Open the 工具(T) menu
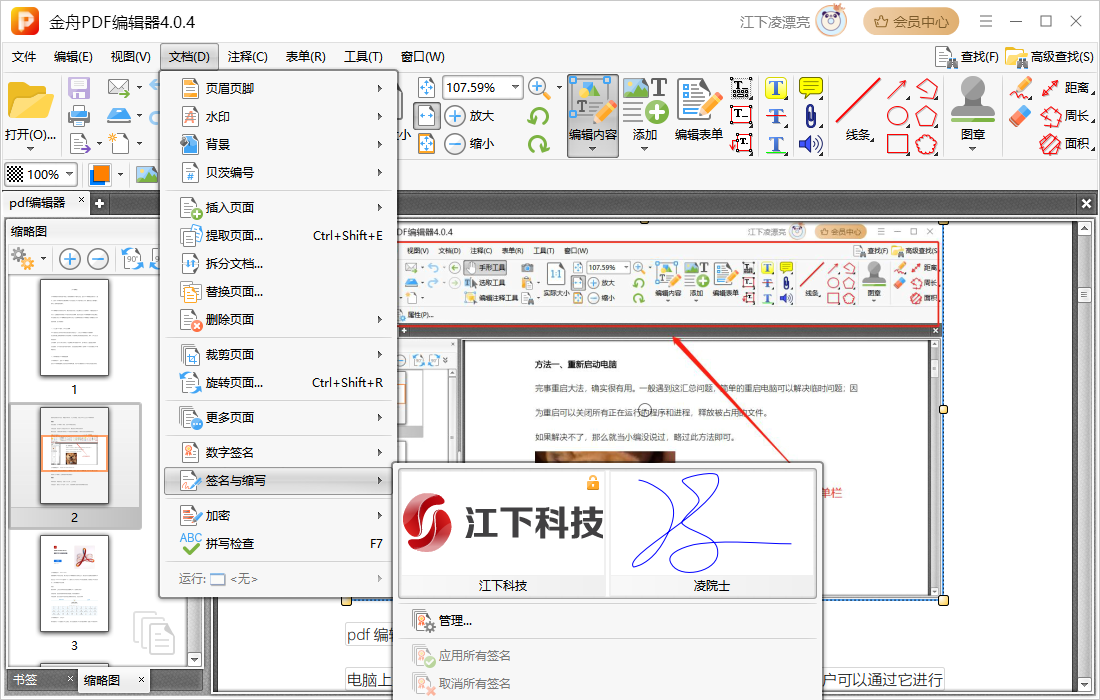 (363, 57)
